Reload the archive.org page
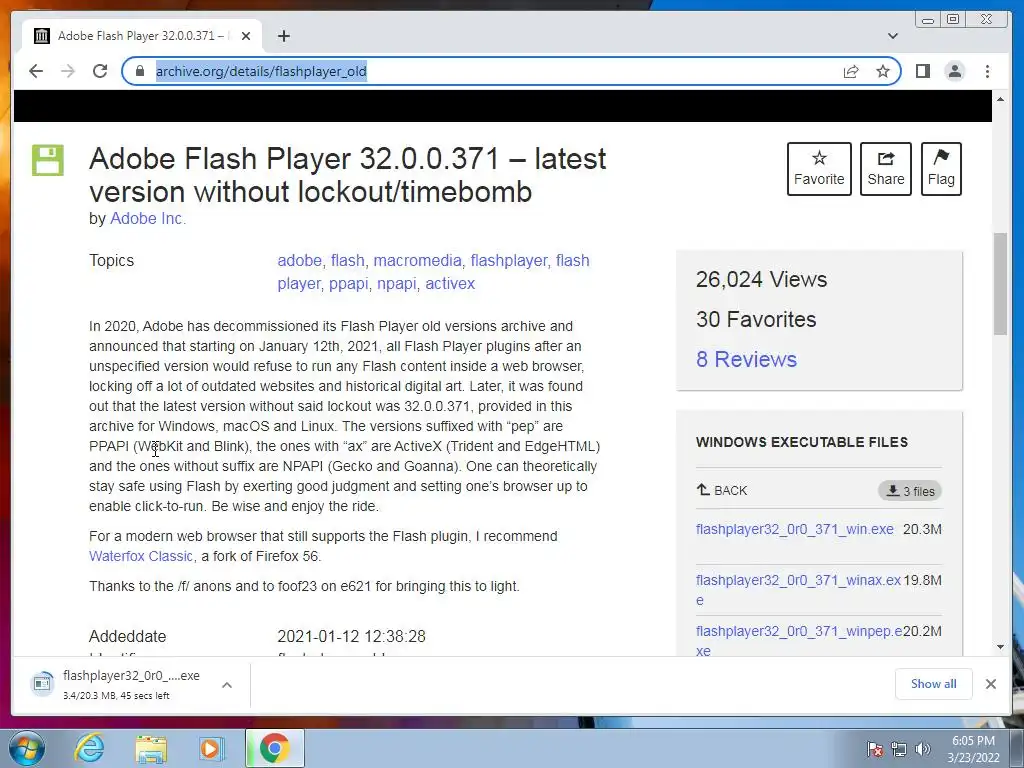This screenshot has height=768, width=1024. click(100, 71)
